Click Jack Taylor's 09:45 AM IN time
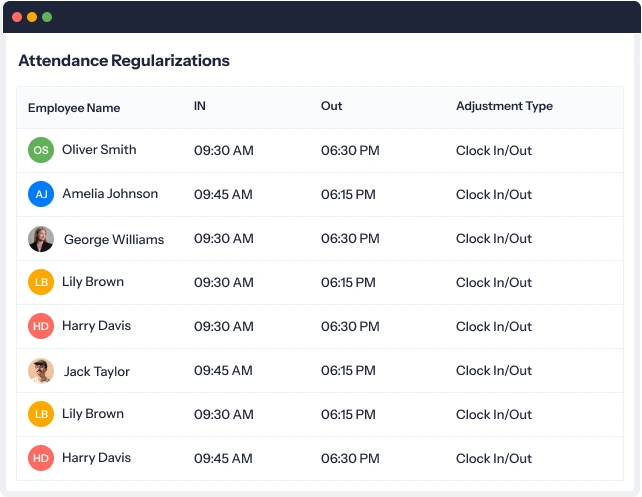Image resolution: width=642 pixels, height=497 pixels. 223,370
